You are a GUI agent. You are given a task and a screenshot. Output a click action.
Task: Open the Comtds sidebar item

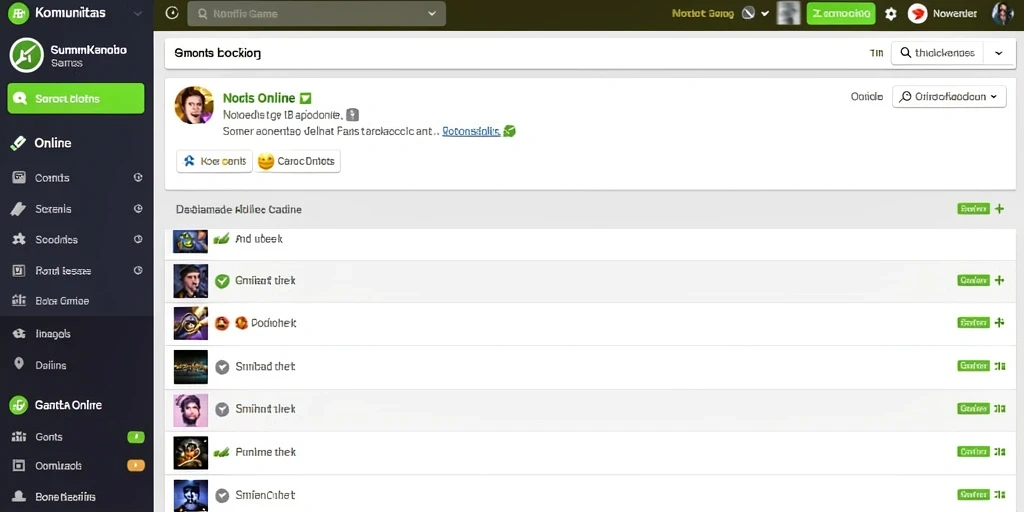pos(52,178)
